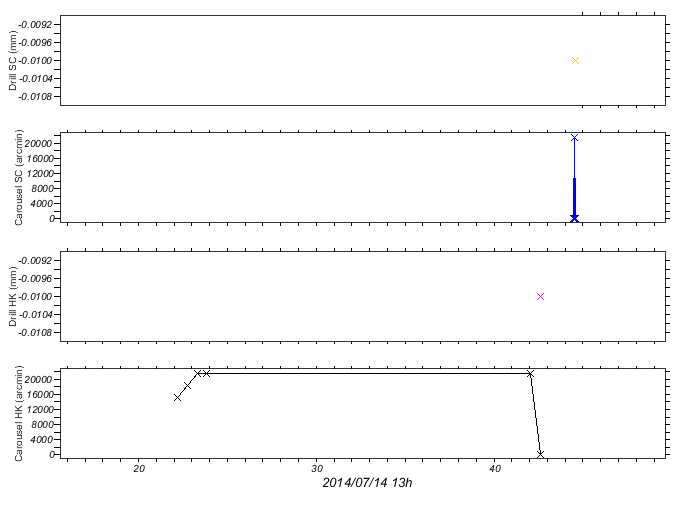This screenshot has height=505, width=675.
Task: Click "4000" tick on Carousel SC axis
Action: (x=42, y=203)
